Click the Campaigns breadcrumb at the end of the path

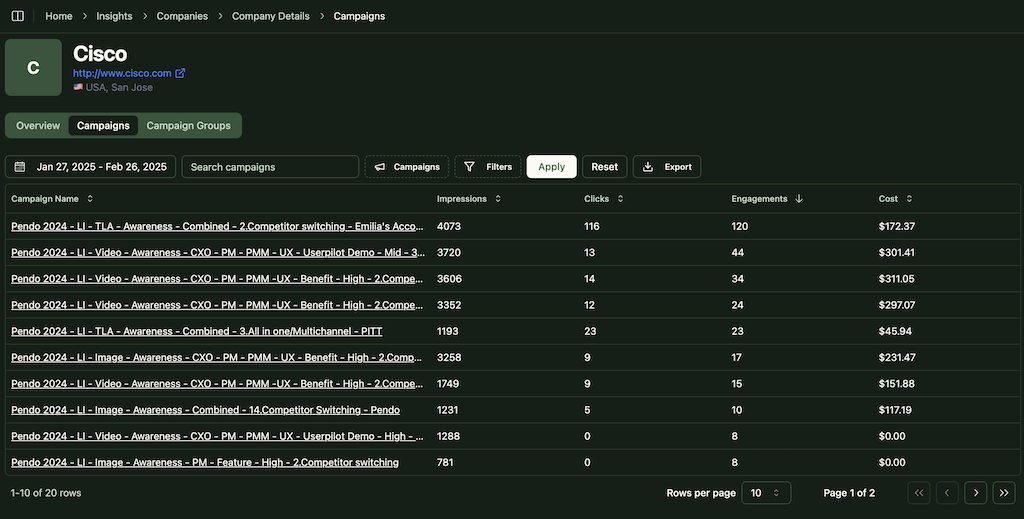pyautogui.click(x=359, y=16)
